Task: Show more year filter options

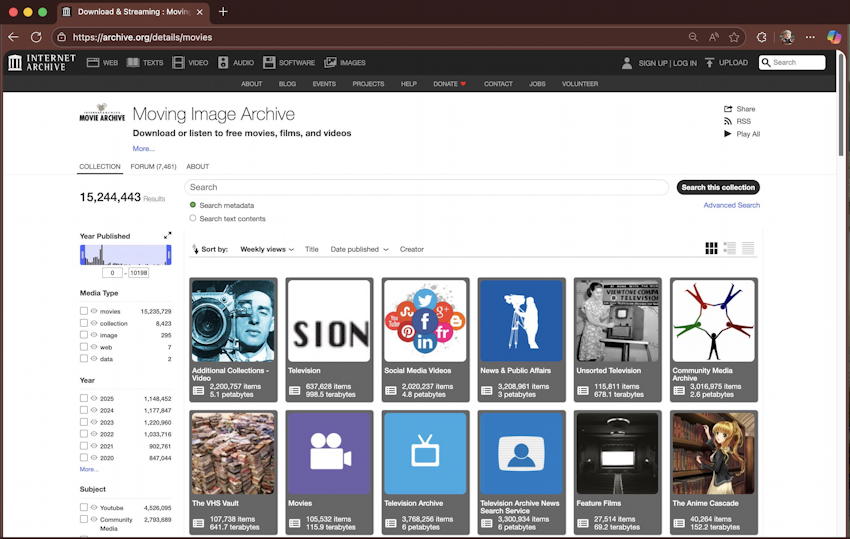Action: (88, 469)
